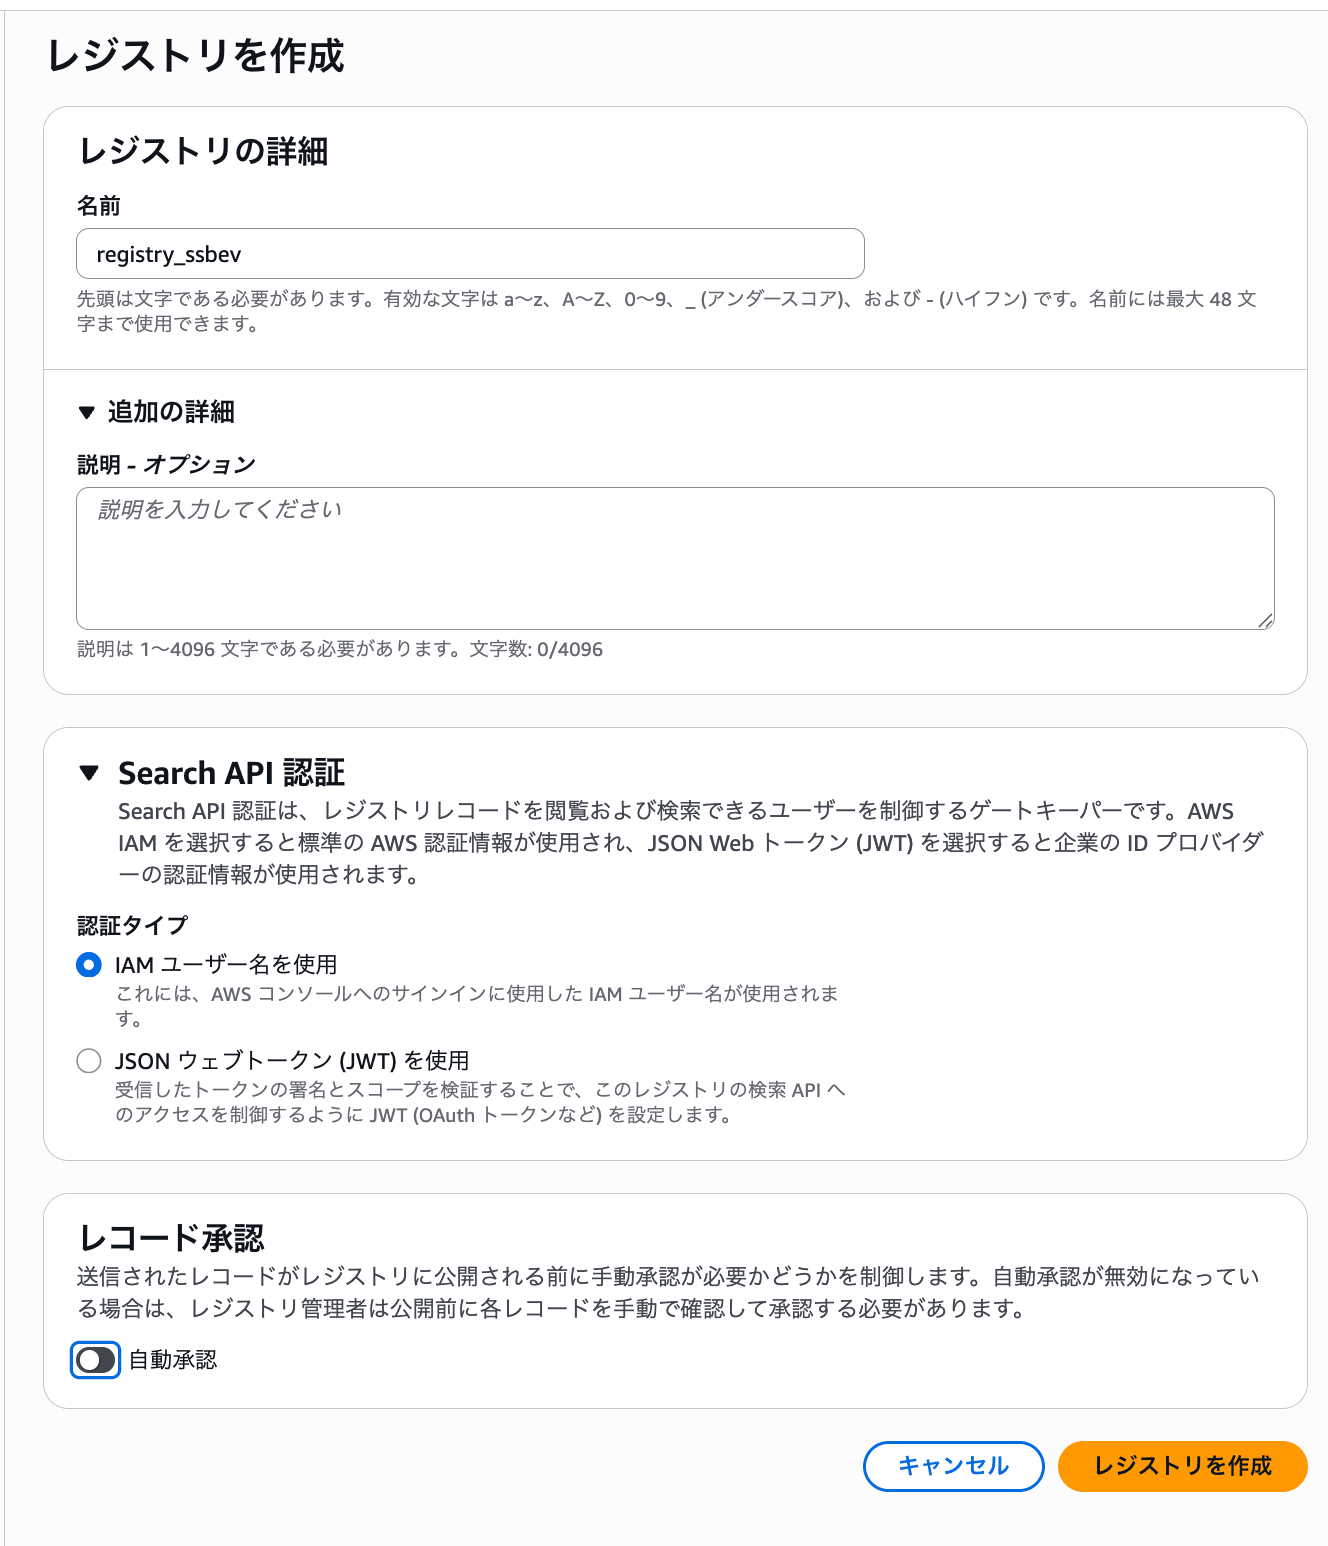
Task: Click the 追加の詳細 section header text
Action: [x=171, y=412]
